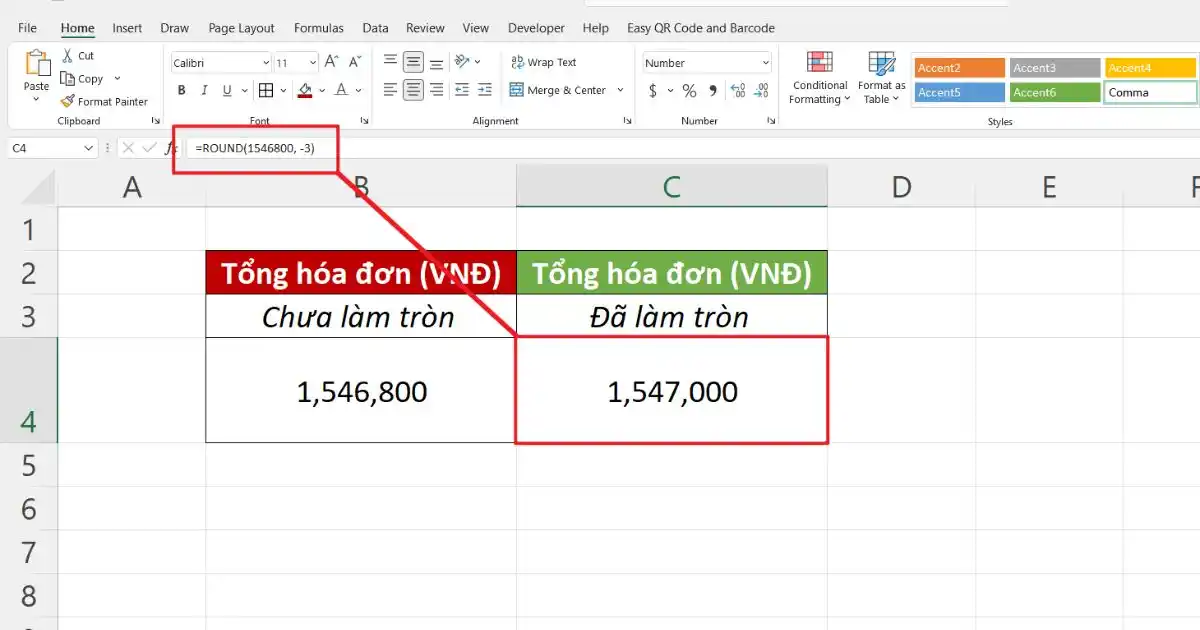The image size is (1200, 630).
Task: Open the Number format dialog launcher
Action: [x=771, y=121]
